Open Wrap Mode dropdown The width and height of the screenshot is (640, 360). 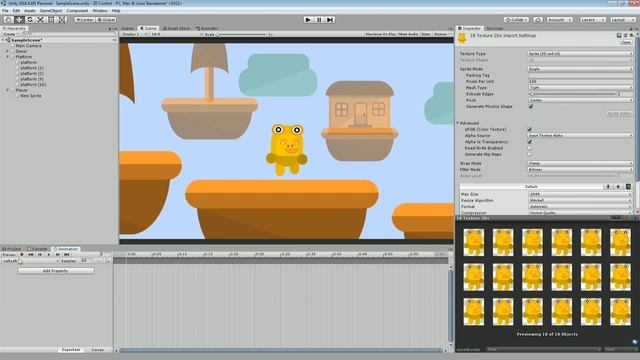pyautogui.click(x=580, y=163)
